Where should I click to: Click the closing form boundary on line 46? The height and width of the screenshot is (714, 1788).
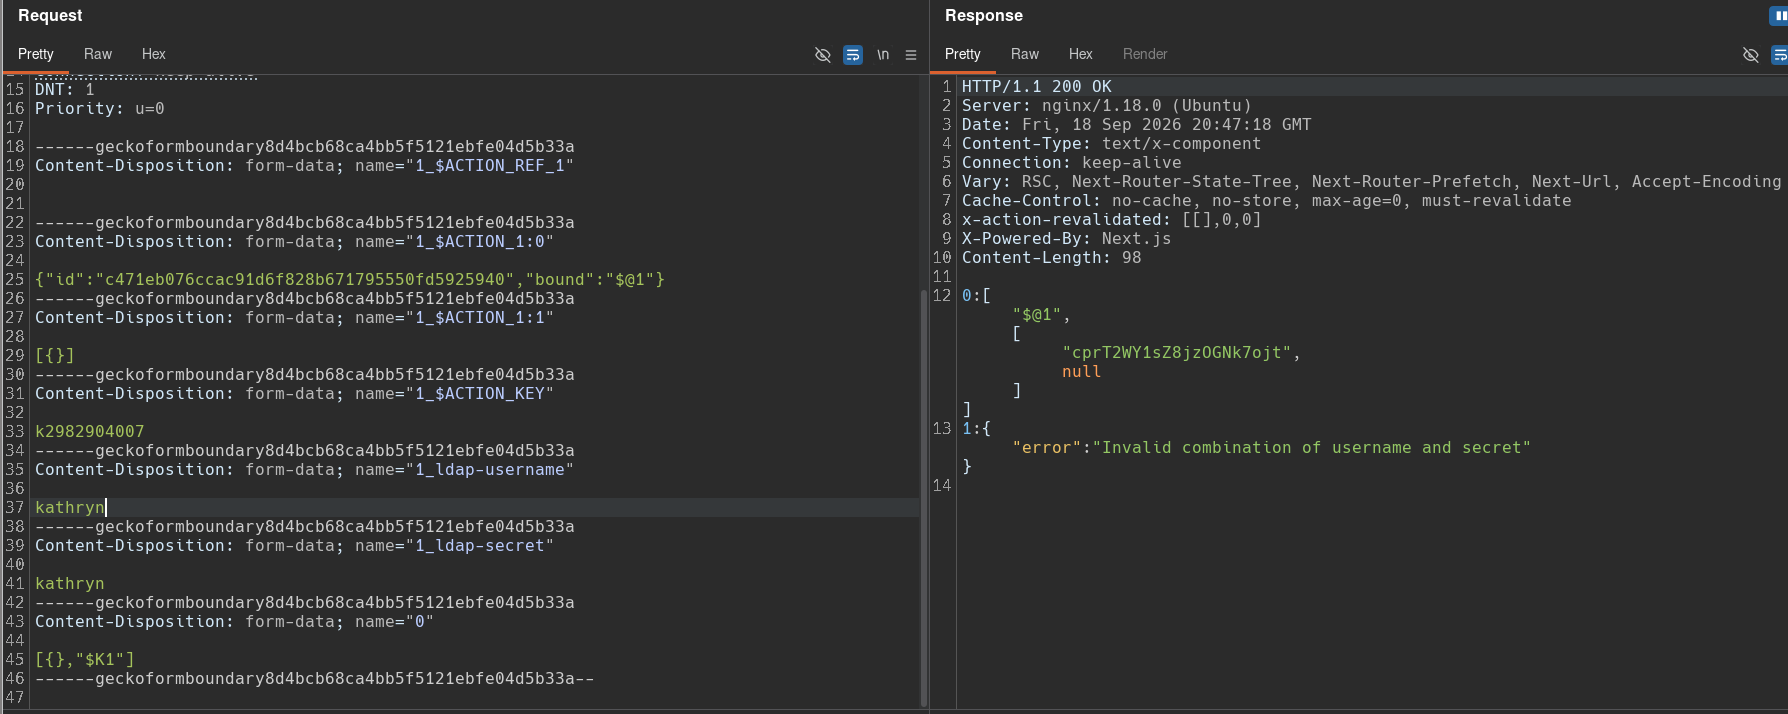point(315,679)
